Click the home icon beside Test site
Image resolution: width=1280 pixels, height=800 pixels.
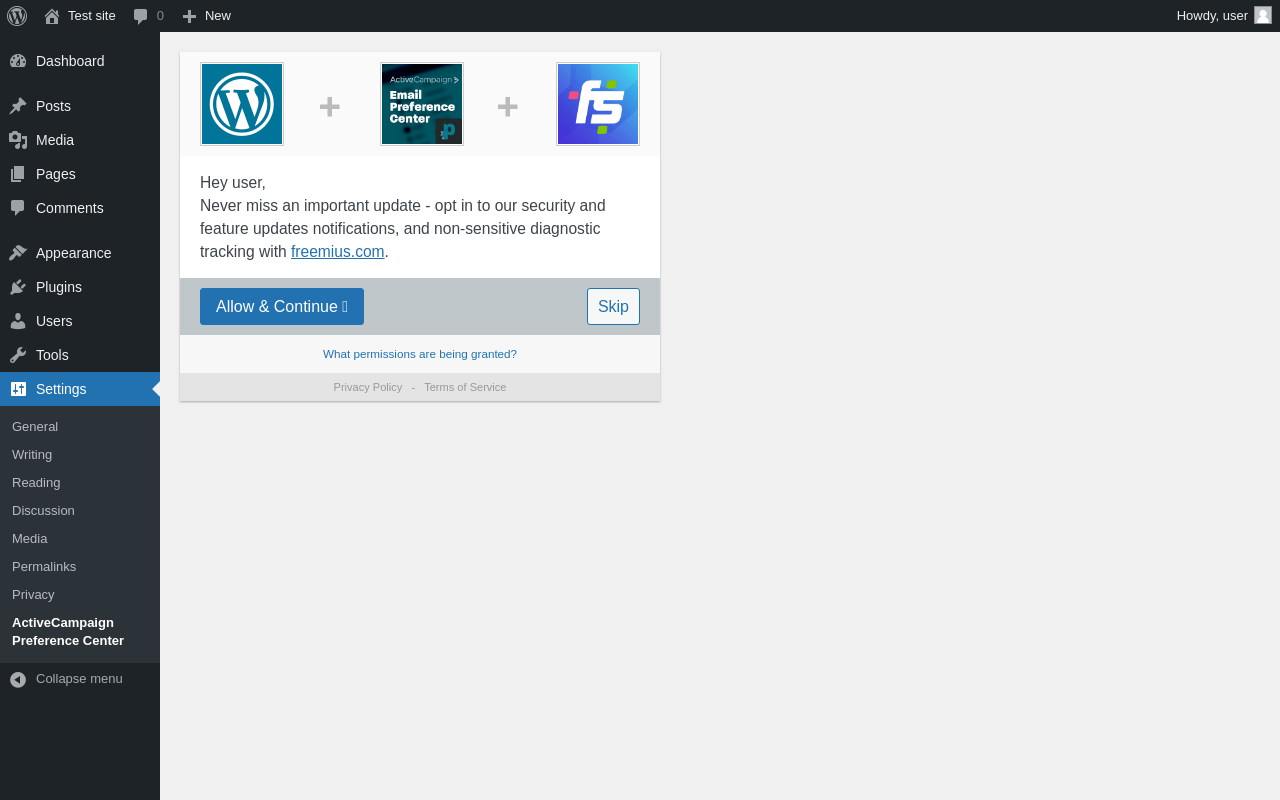coord(52,16)
